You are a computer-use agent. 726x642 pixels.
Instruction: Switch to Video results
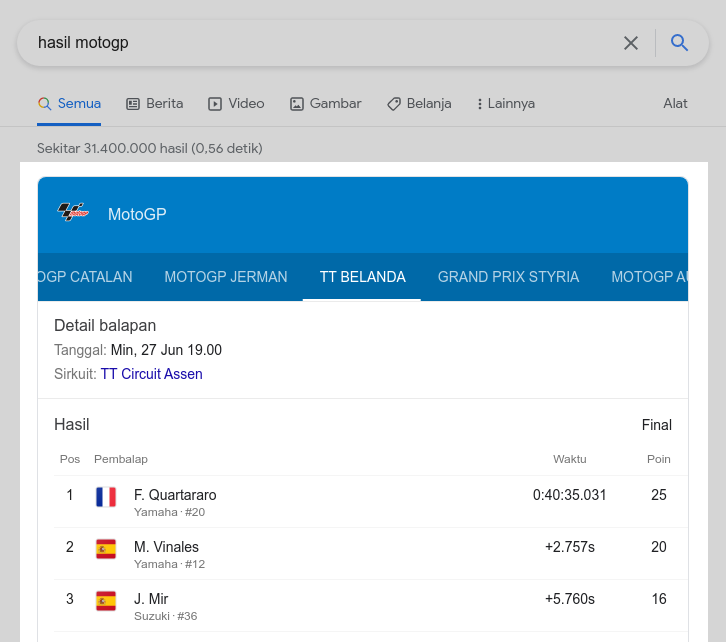pyautogui.click(x=236, y=104)
